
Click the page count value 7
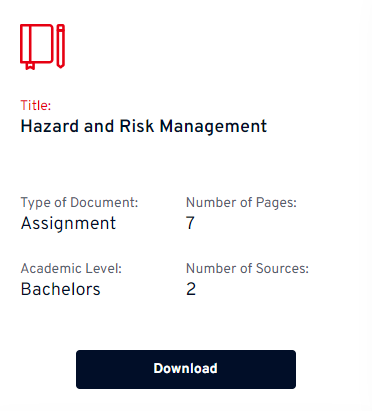[x=190, y=223]
